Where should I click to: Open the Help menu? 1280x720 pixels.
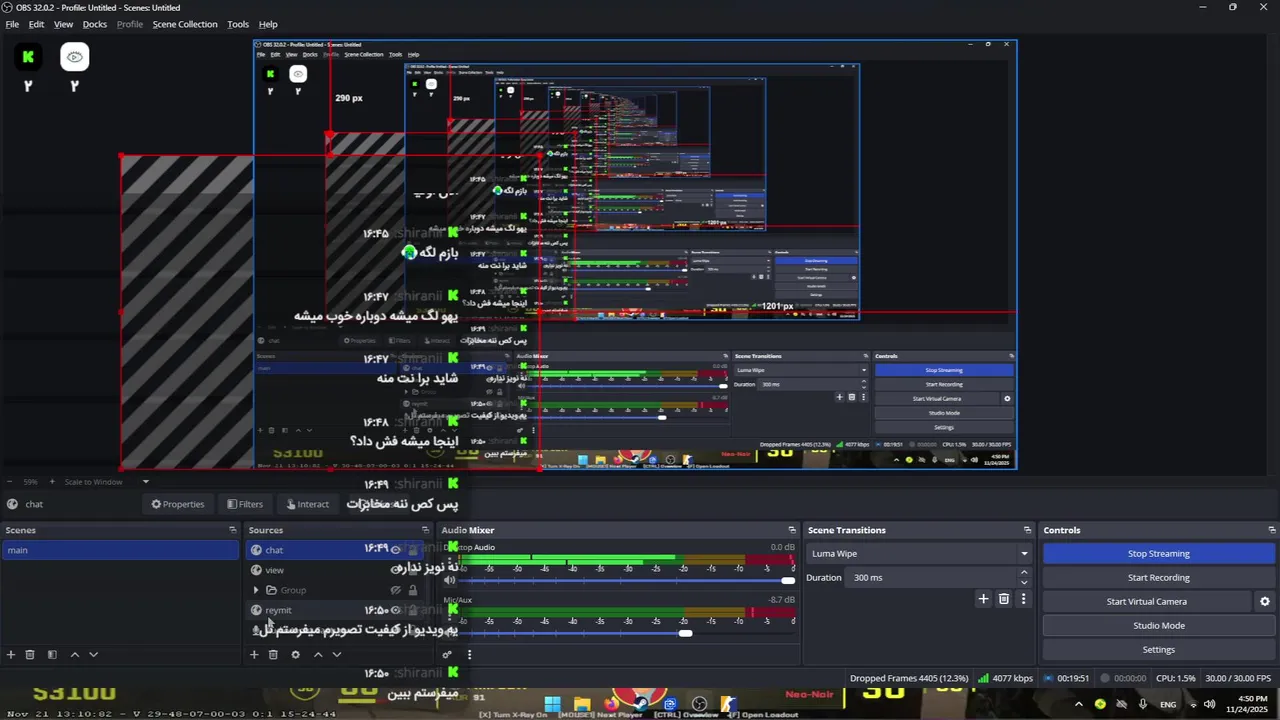(268, 24)
